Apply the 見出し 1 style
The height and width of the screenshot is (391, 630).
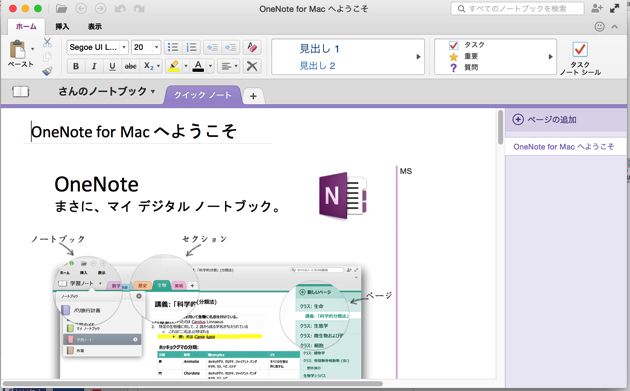[319, 49]
